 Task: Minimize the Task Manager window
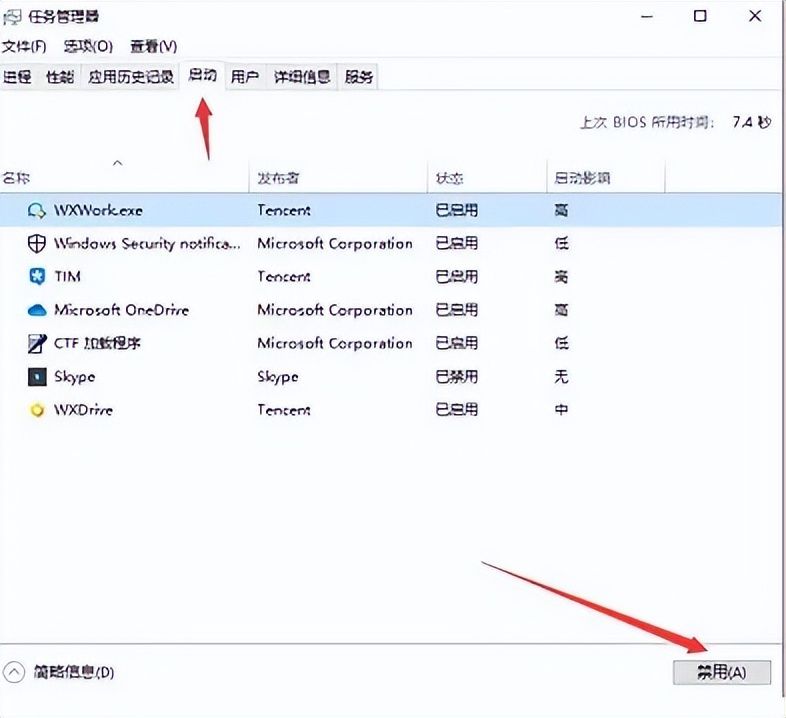point(647,17)
